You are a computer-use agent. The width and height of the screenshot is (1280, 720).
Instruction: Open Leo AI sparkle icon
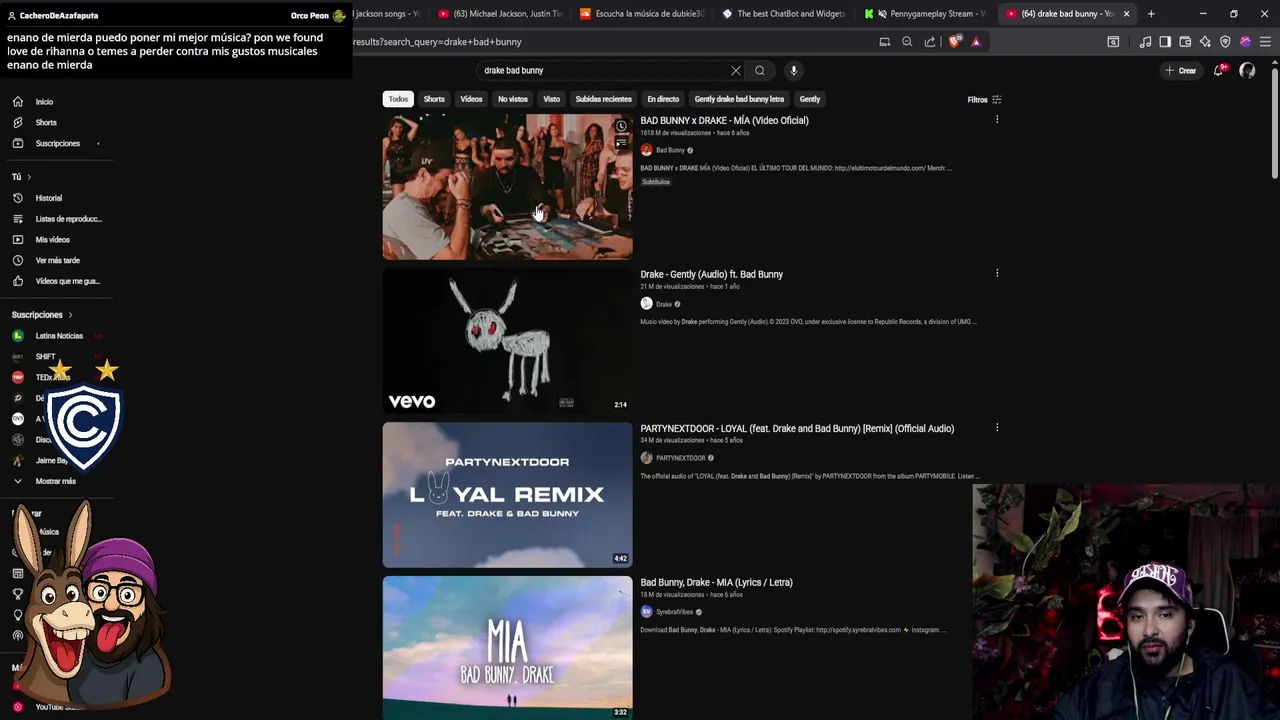click(1205, 42)
